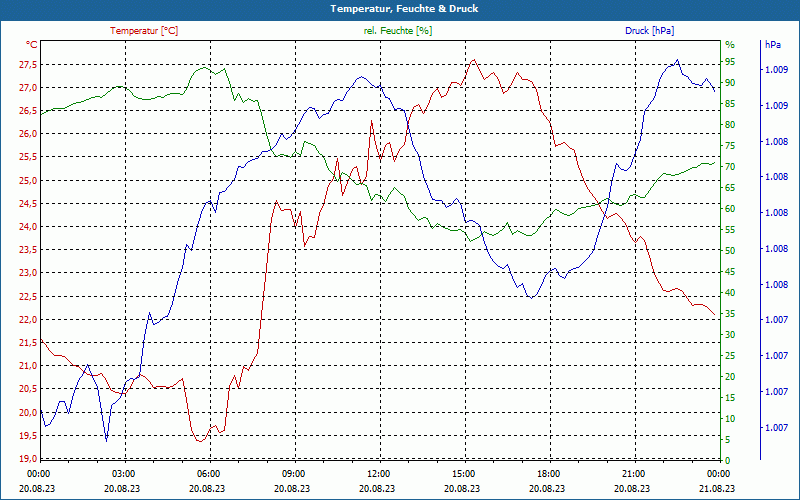Click the 90 humidity axis tick
The width and height of the screenshot is (800, 500).
pyautogui.click(x=730, y=83)
